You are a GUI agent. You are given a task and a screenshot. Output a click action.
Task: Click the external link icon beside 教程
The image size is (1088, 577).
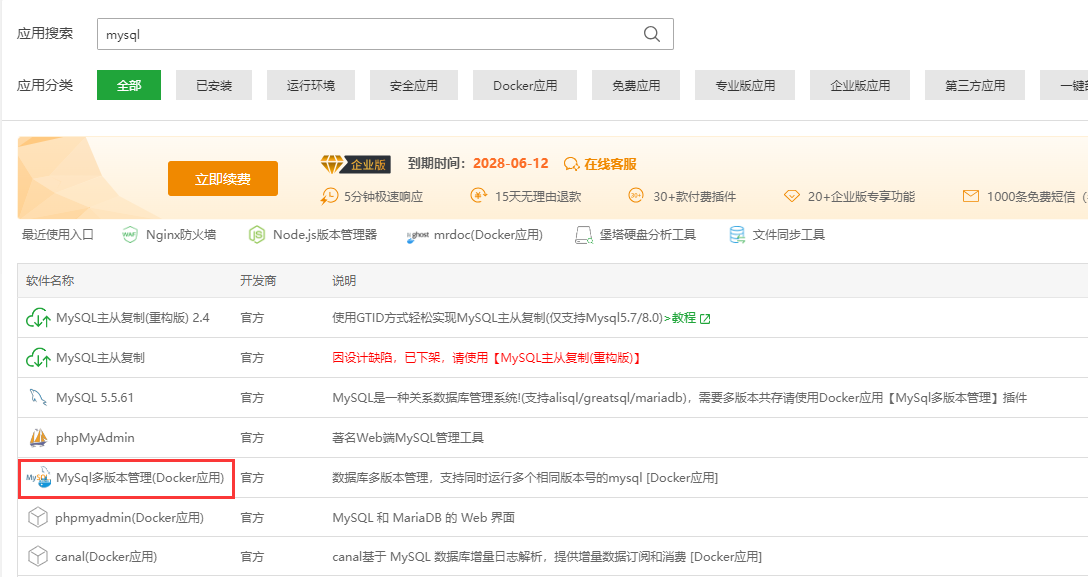click(x=705, y=318)
